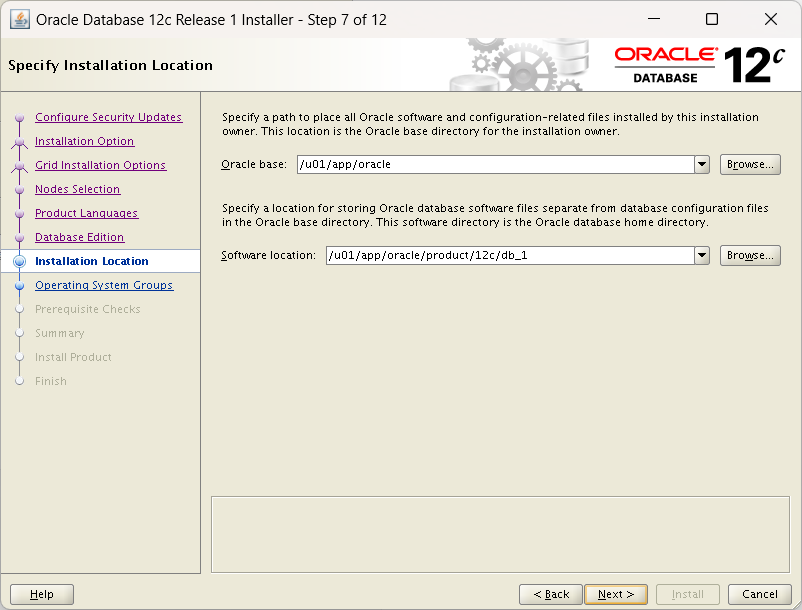Click the empty message panel at bottom
Viewport: 802px width, 610px height.
(500, 534)
